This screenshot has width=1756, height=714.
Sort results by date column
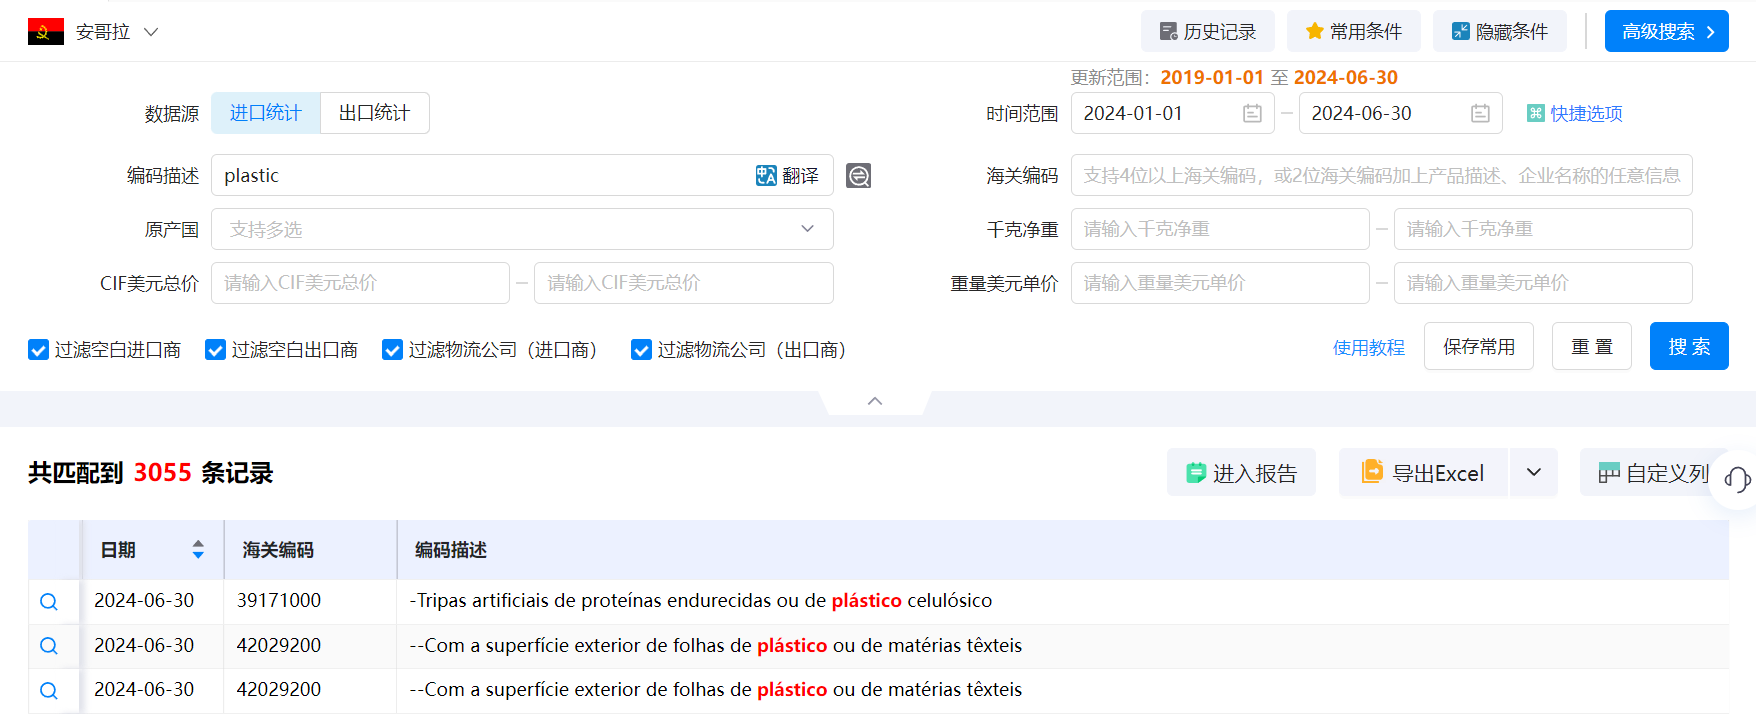coord(198,550)
